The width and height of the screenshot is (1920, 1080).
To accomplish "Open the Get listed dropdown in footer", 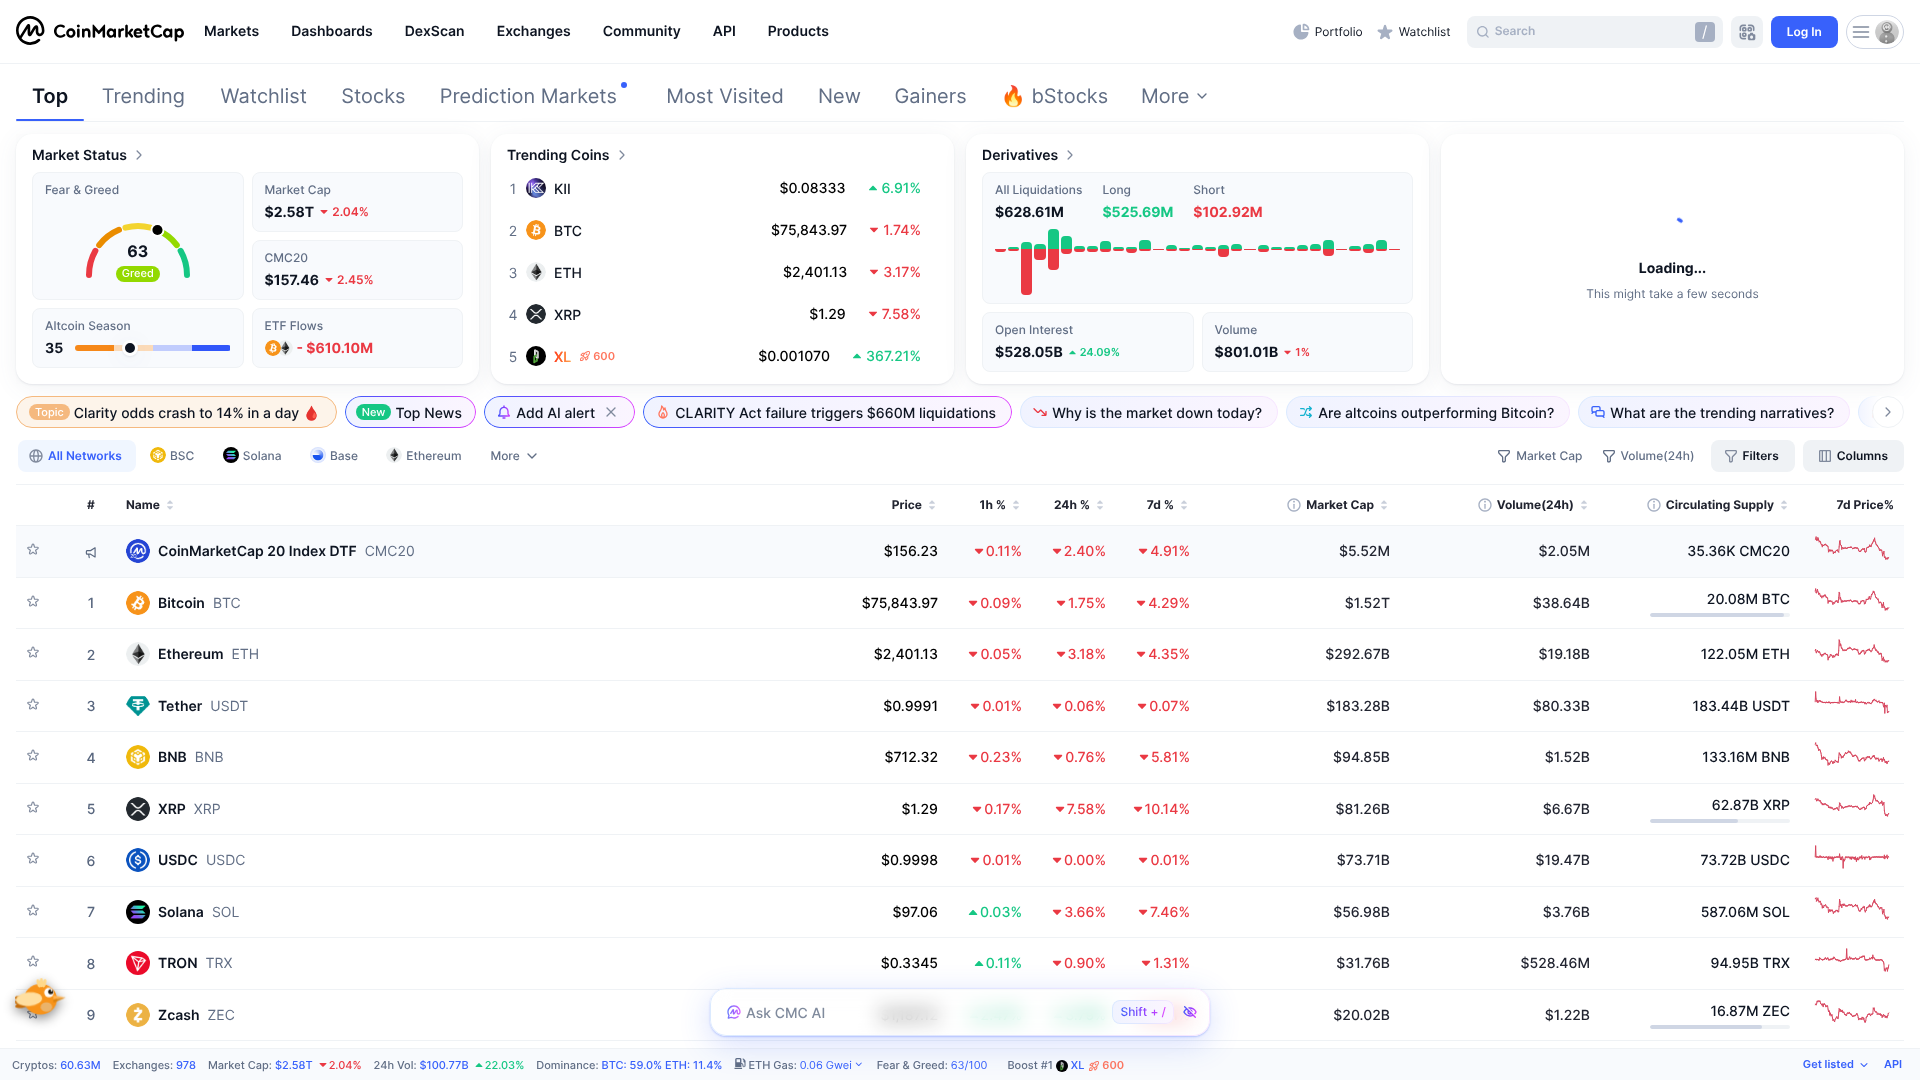I will pos(1835,1064).
